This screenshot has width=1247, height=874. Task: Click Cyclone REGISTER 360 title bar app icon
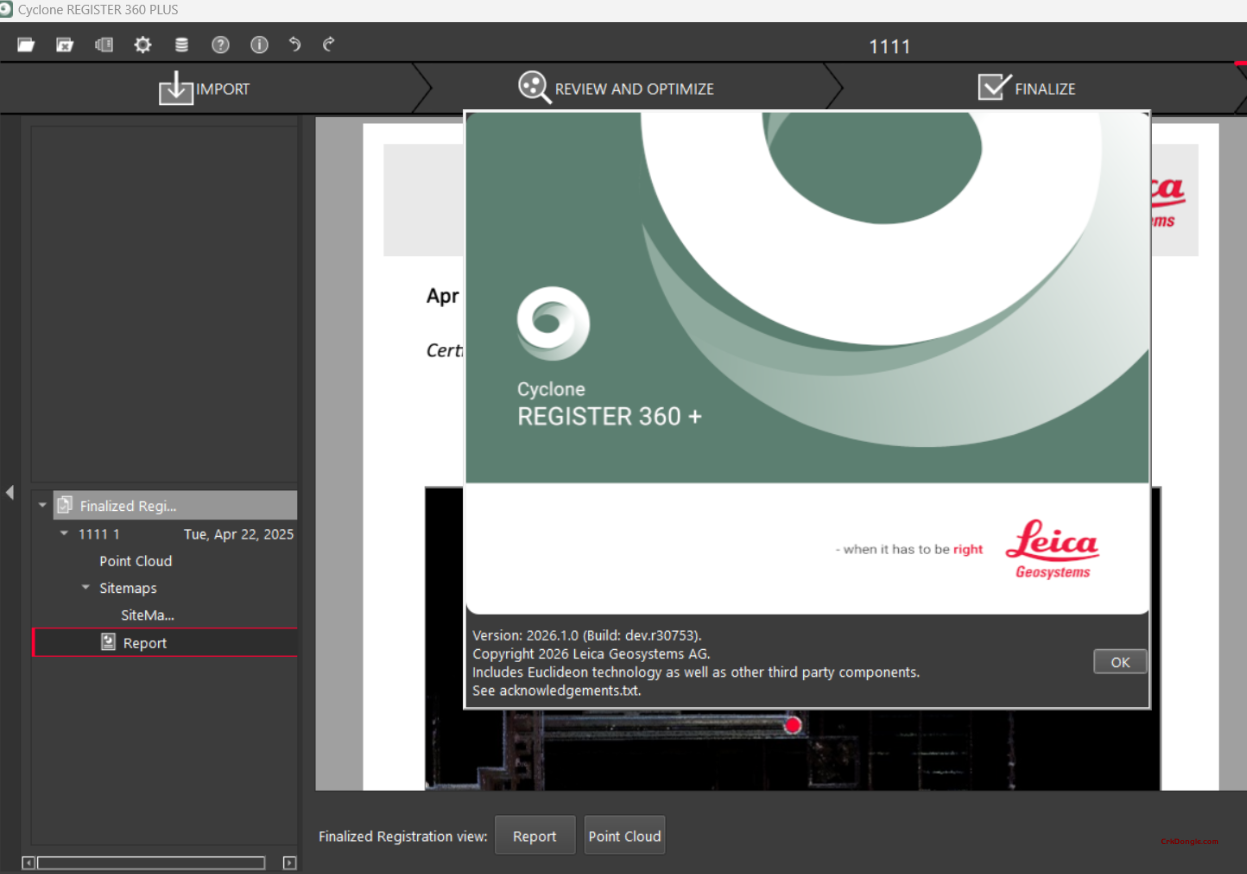(x=7, y=9)
